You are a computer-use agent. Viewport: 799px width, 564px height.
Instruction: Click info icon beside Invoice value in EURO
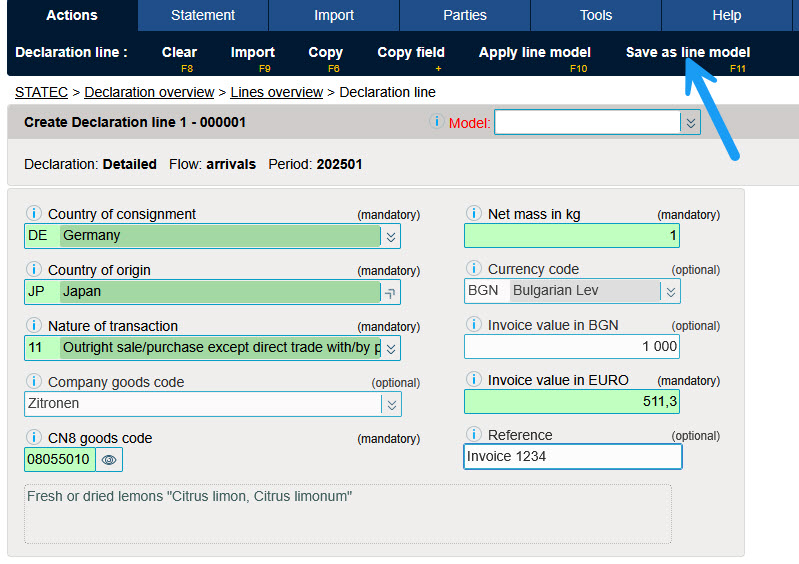473,380
